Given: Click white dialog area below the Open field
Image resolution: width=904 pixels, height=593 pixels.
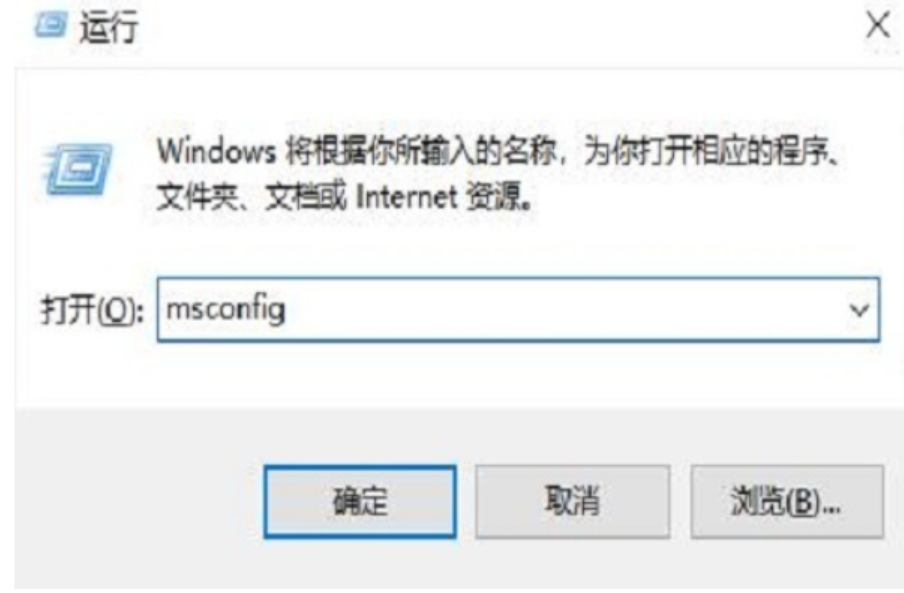Looking at the screenshot, I should tap(450, 375).
